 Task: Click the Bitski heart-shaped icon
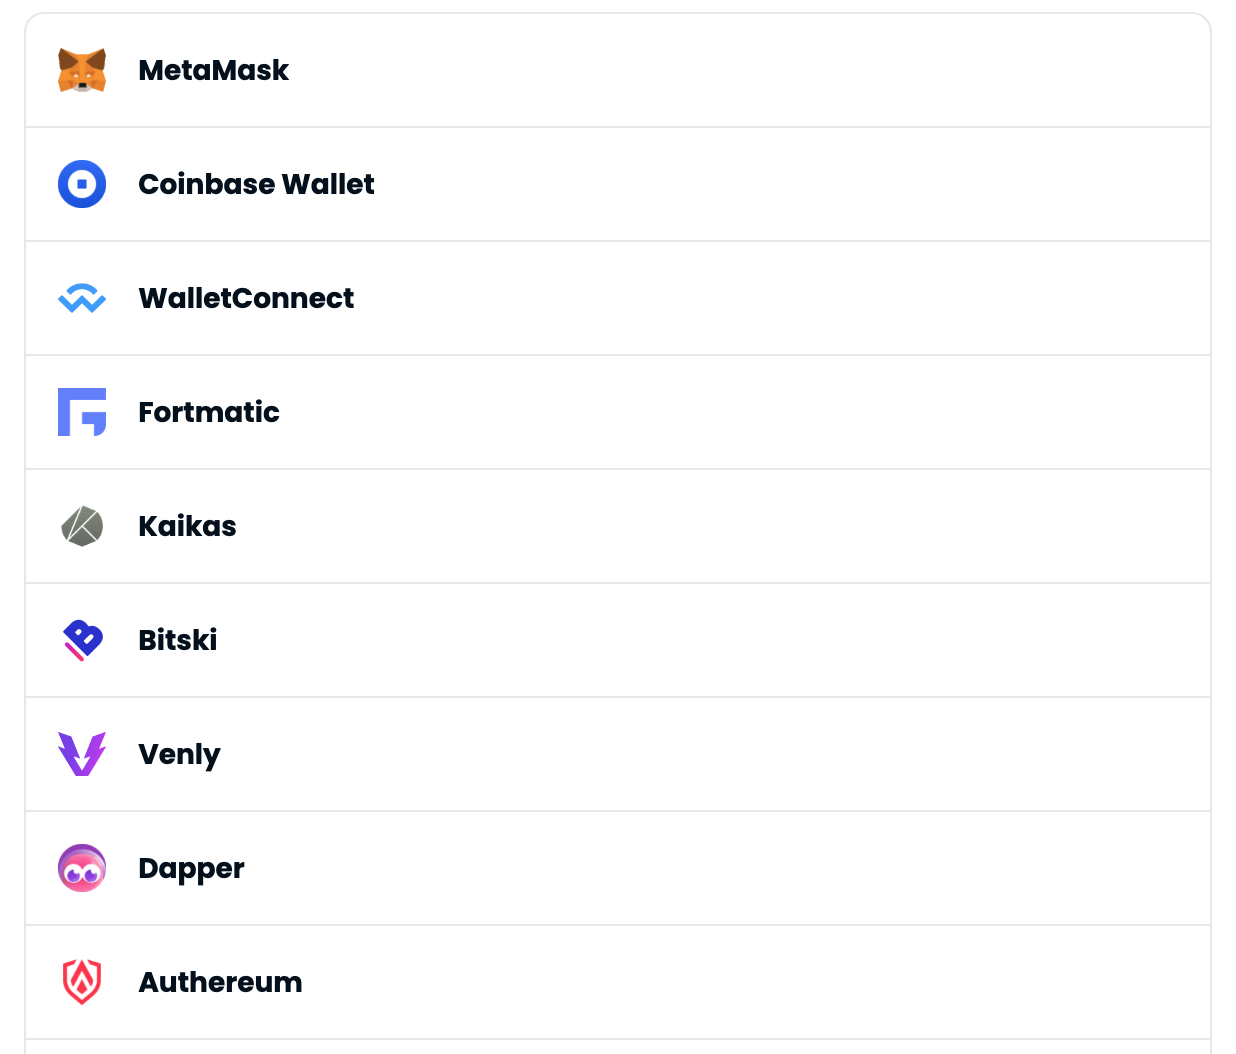coord(82,640)
